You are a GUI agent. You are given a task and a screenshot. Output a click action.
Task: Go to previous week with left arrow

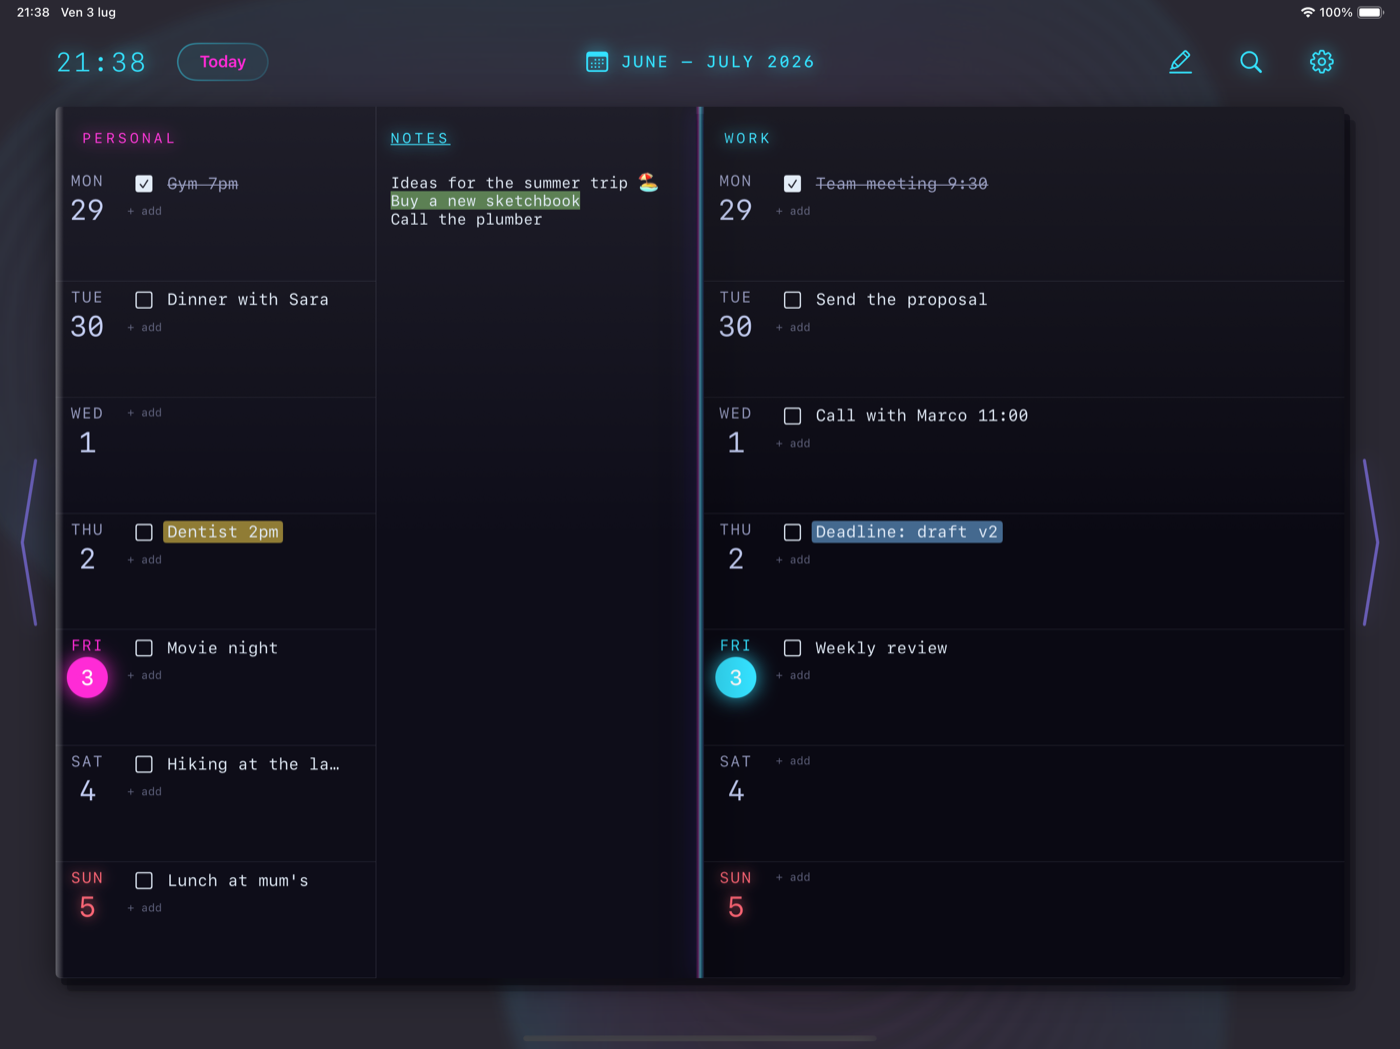[30, 543]
